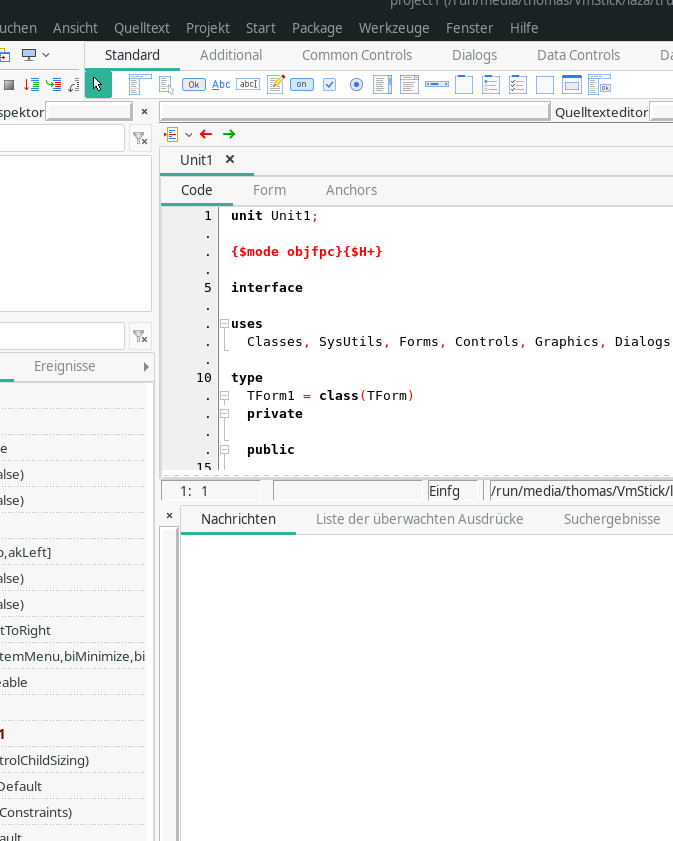This screenshot has width=673, height=841.
Task: Open the Start menu
Action: 261,28
